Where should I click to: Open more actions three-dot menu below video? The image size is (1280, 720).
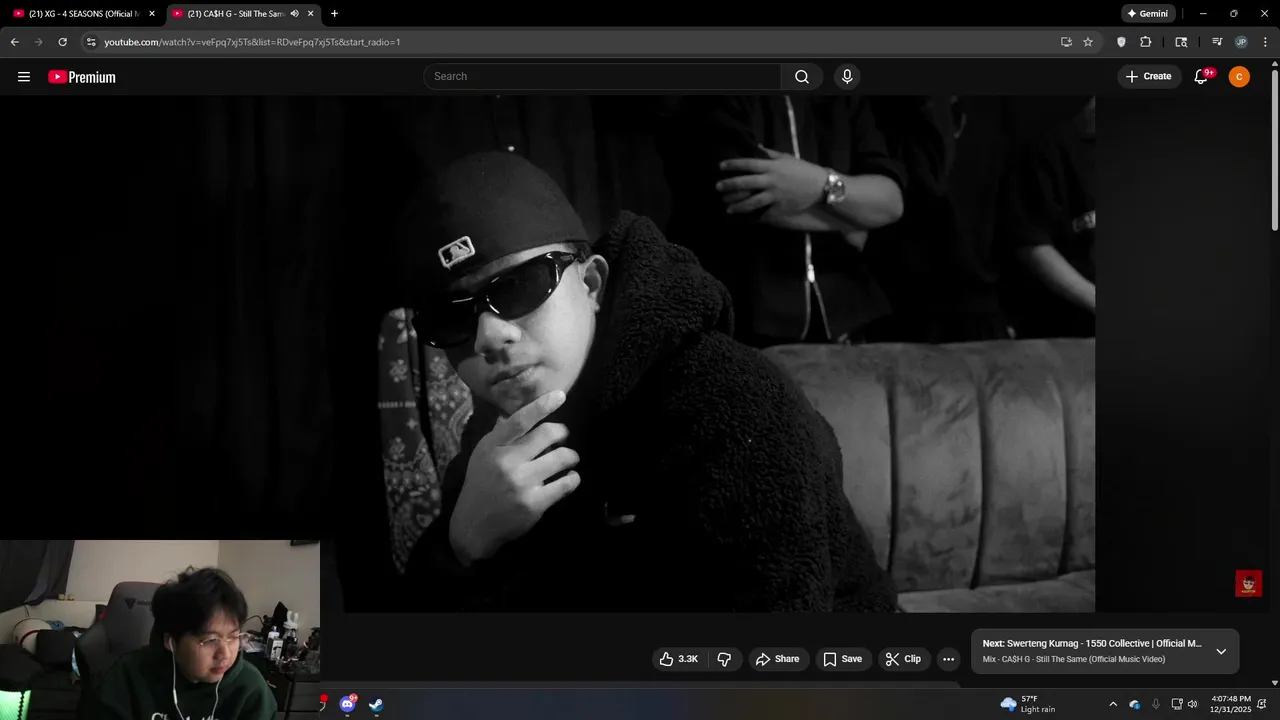(x=948, y=659)
